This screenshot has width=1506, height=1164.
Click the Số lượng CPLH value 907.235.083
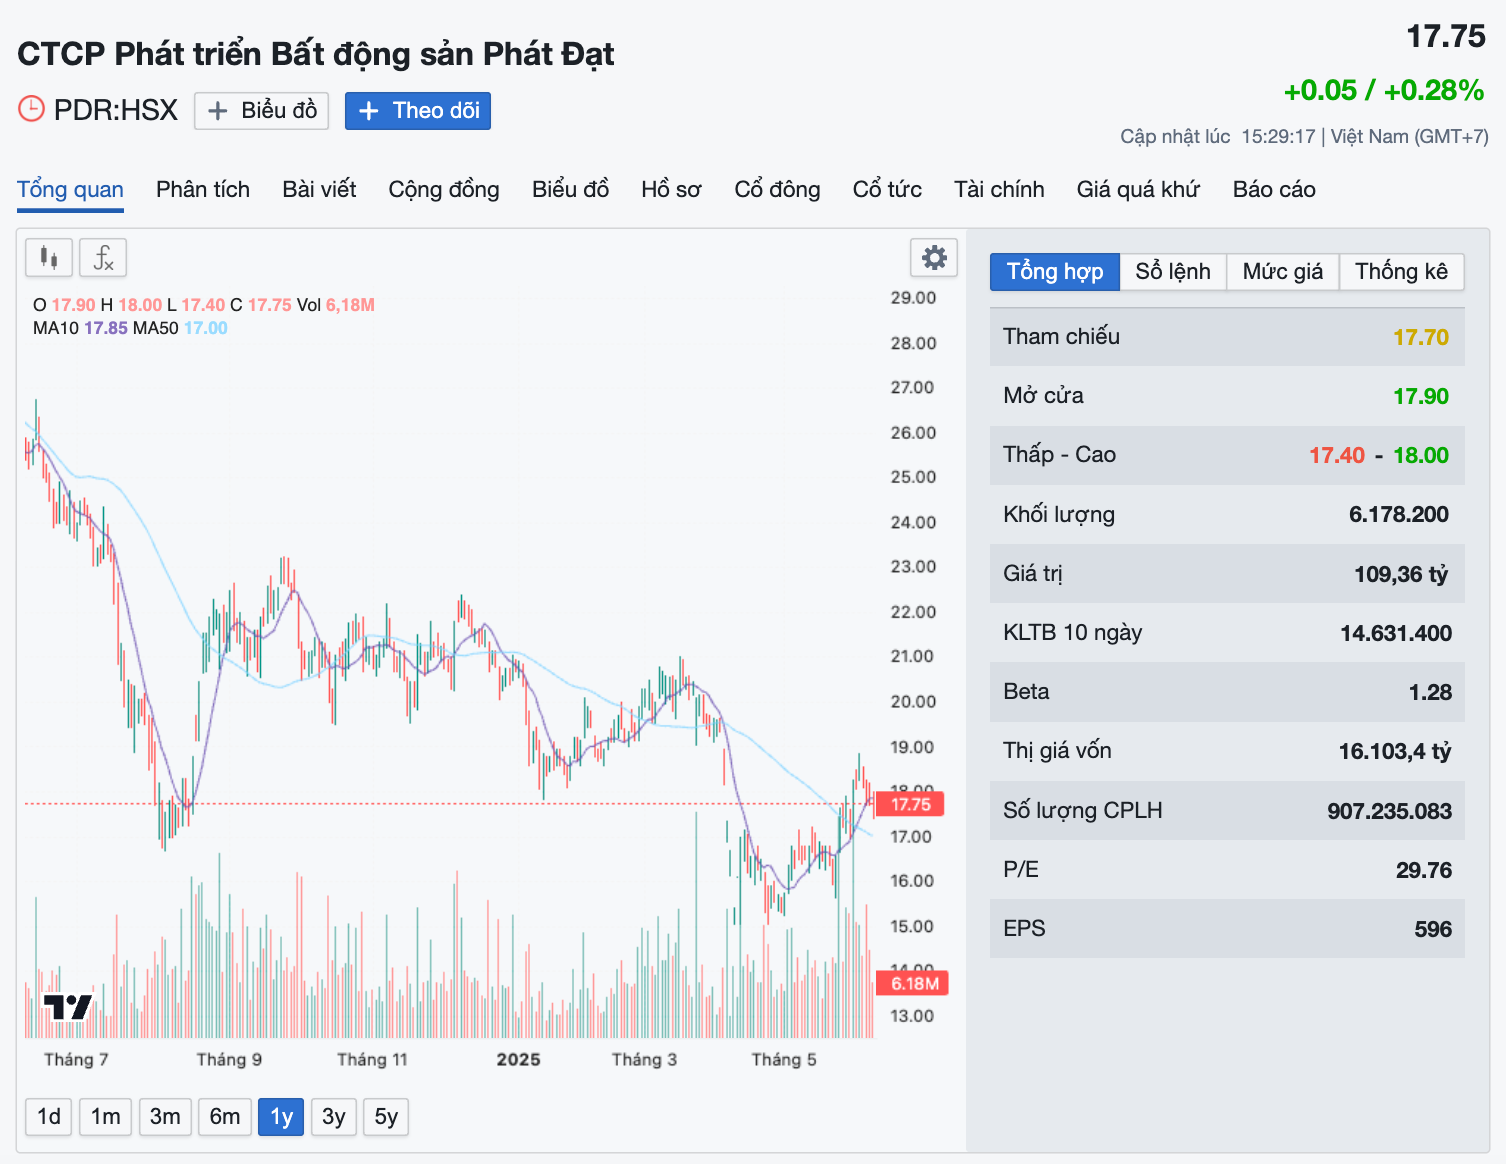1389,811
